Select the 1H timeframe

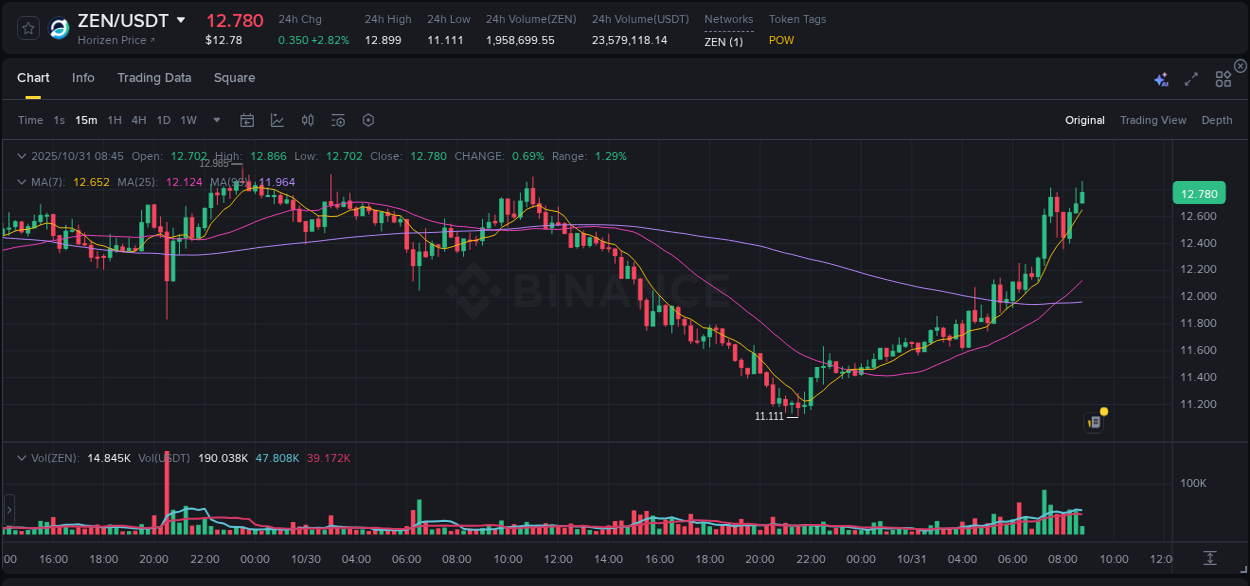[112, 120]
